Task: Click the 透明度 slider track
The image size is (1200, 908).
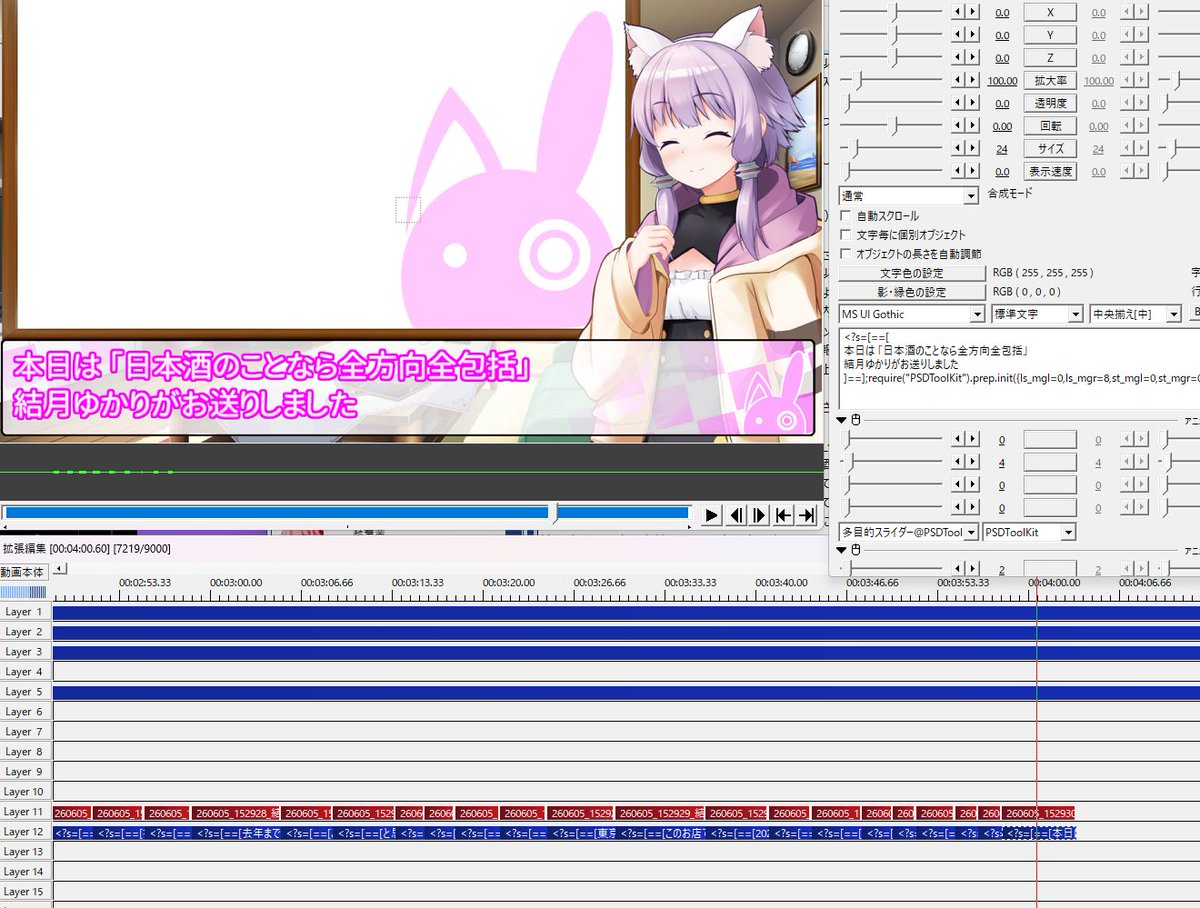Action: (x=893, y=103)
